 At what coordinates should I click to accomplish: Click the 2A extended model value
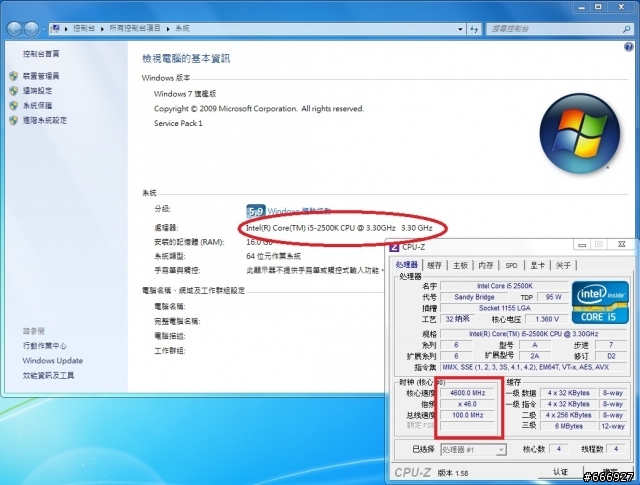[535, 356]
